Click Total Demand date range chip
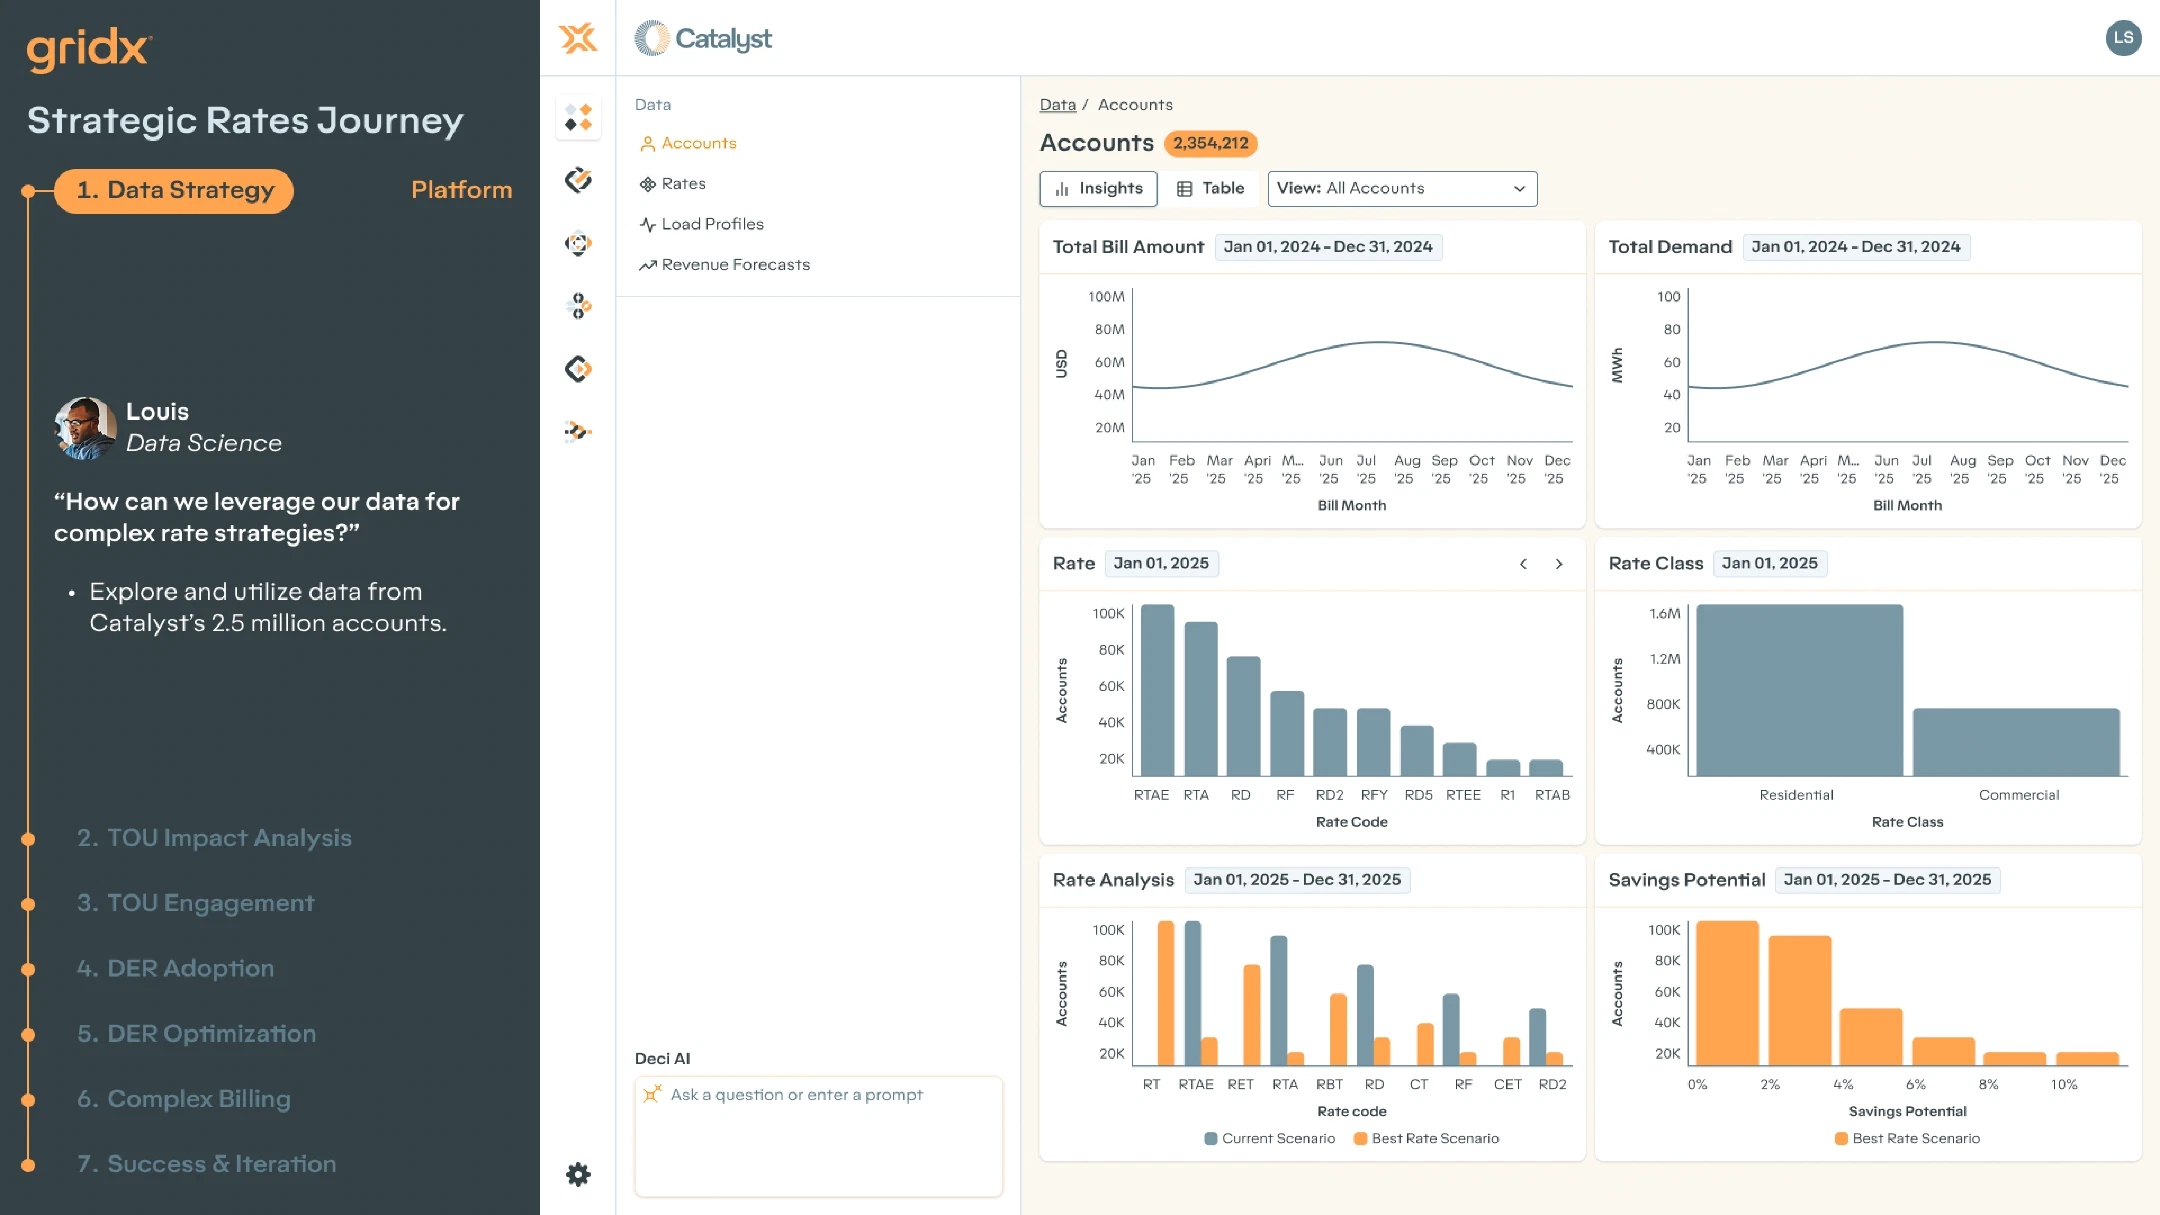This screenshot has width=2160, height=1215. coord(1856,247)
